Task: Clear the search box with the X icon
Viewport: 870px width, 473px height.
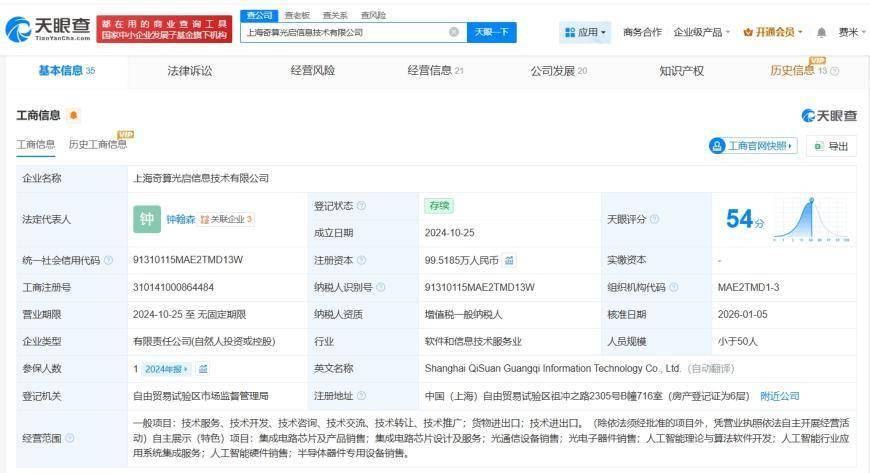Action: [x=454, y=32]
